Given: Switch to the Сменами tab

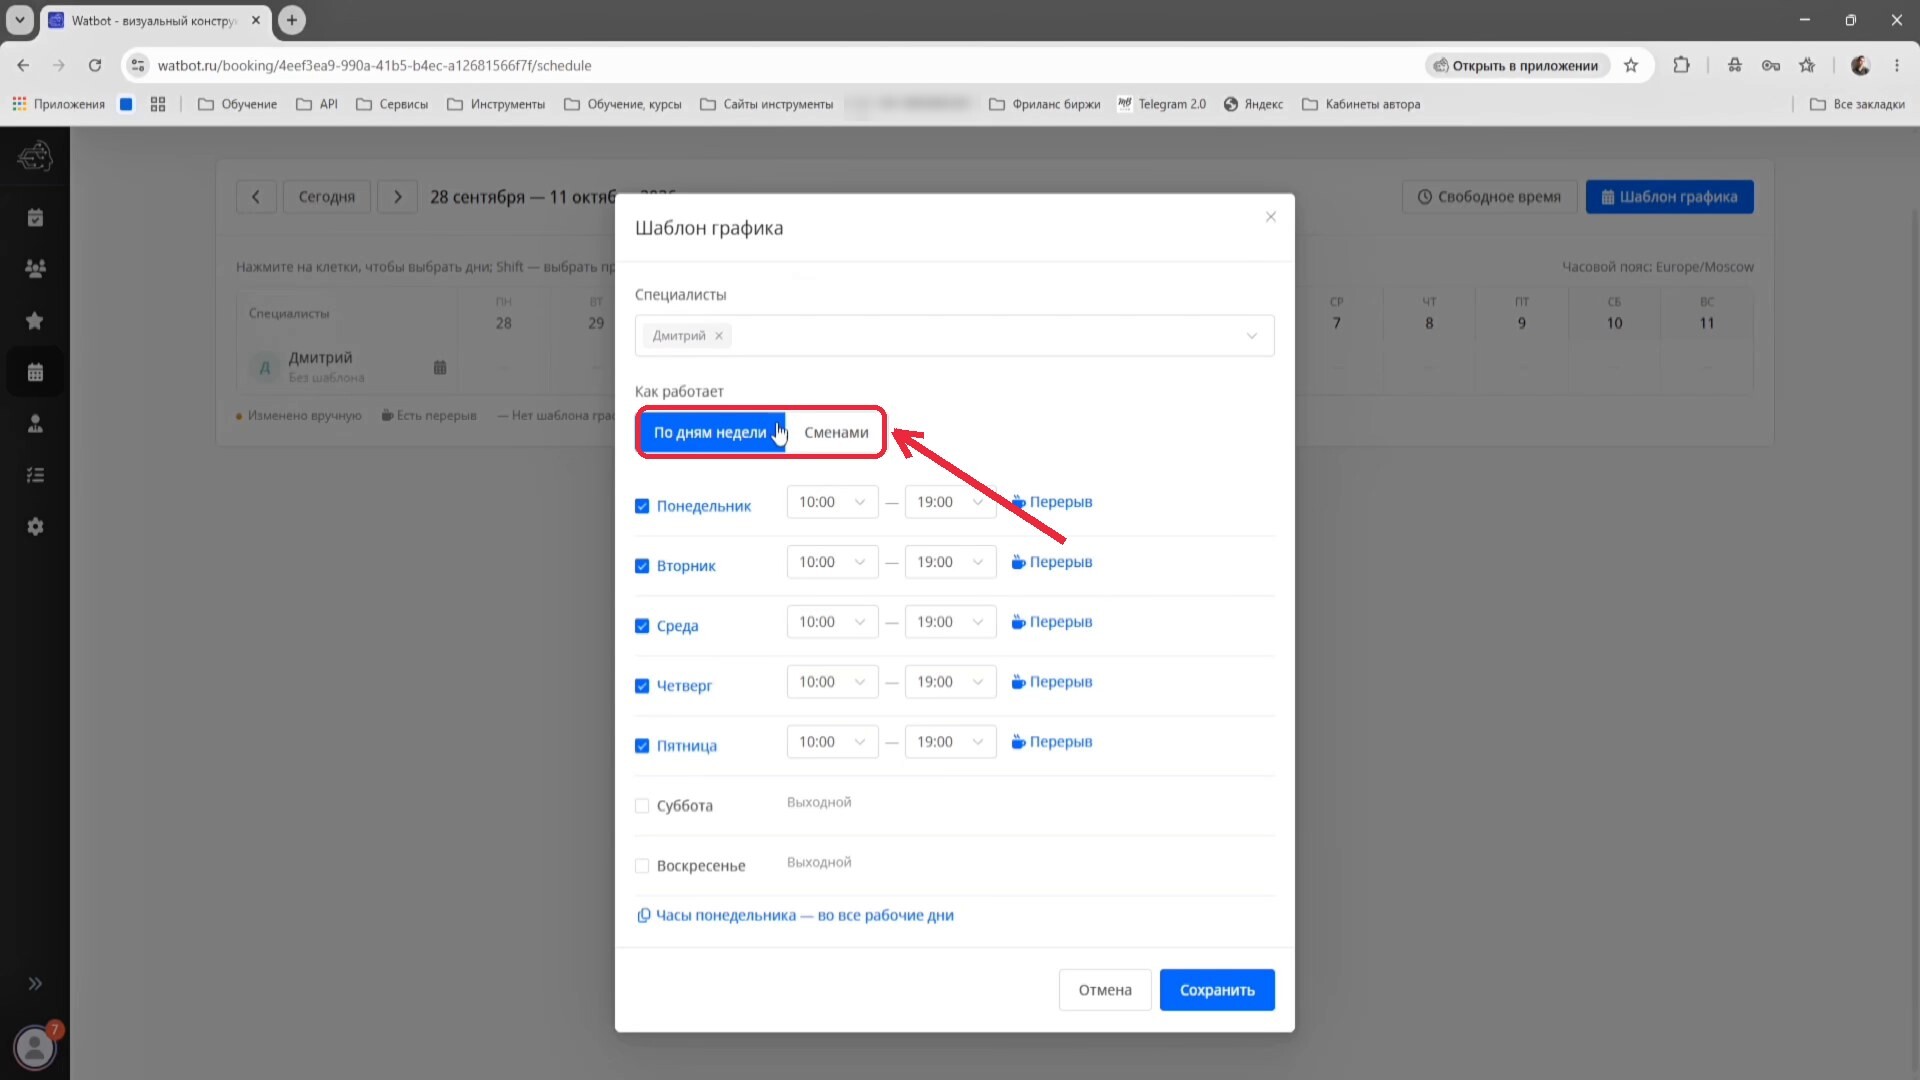Looking at the screenshot, I should tap(836, 432).
